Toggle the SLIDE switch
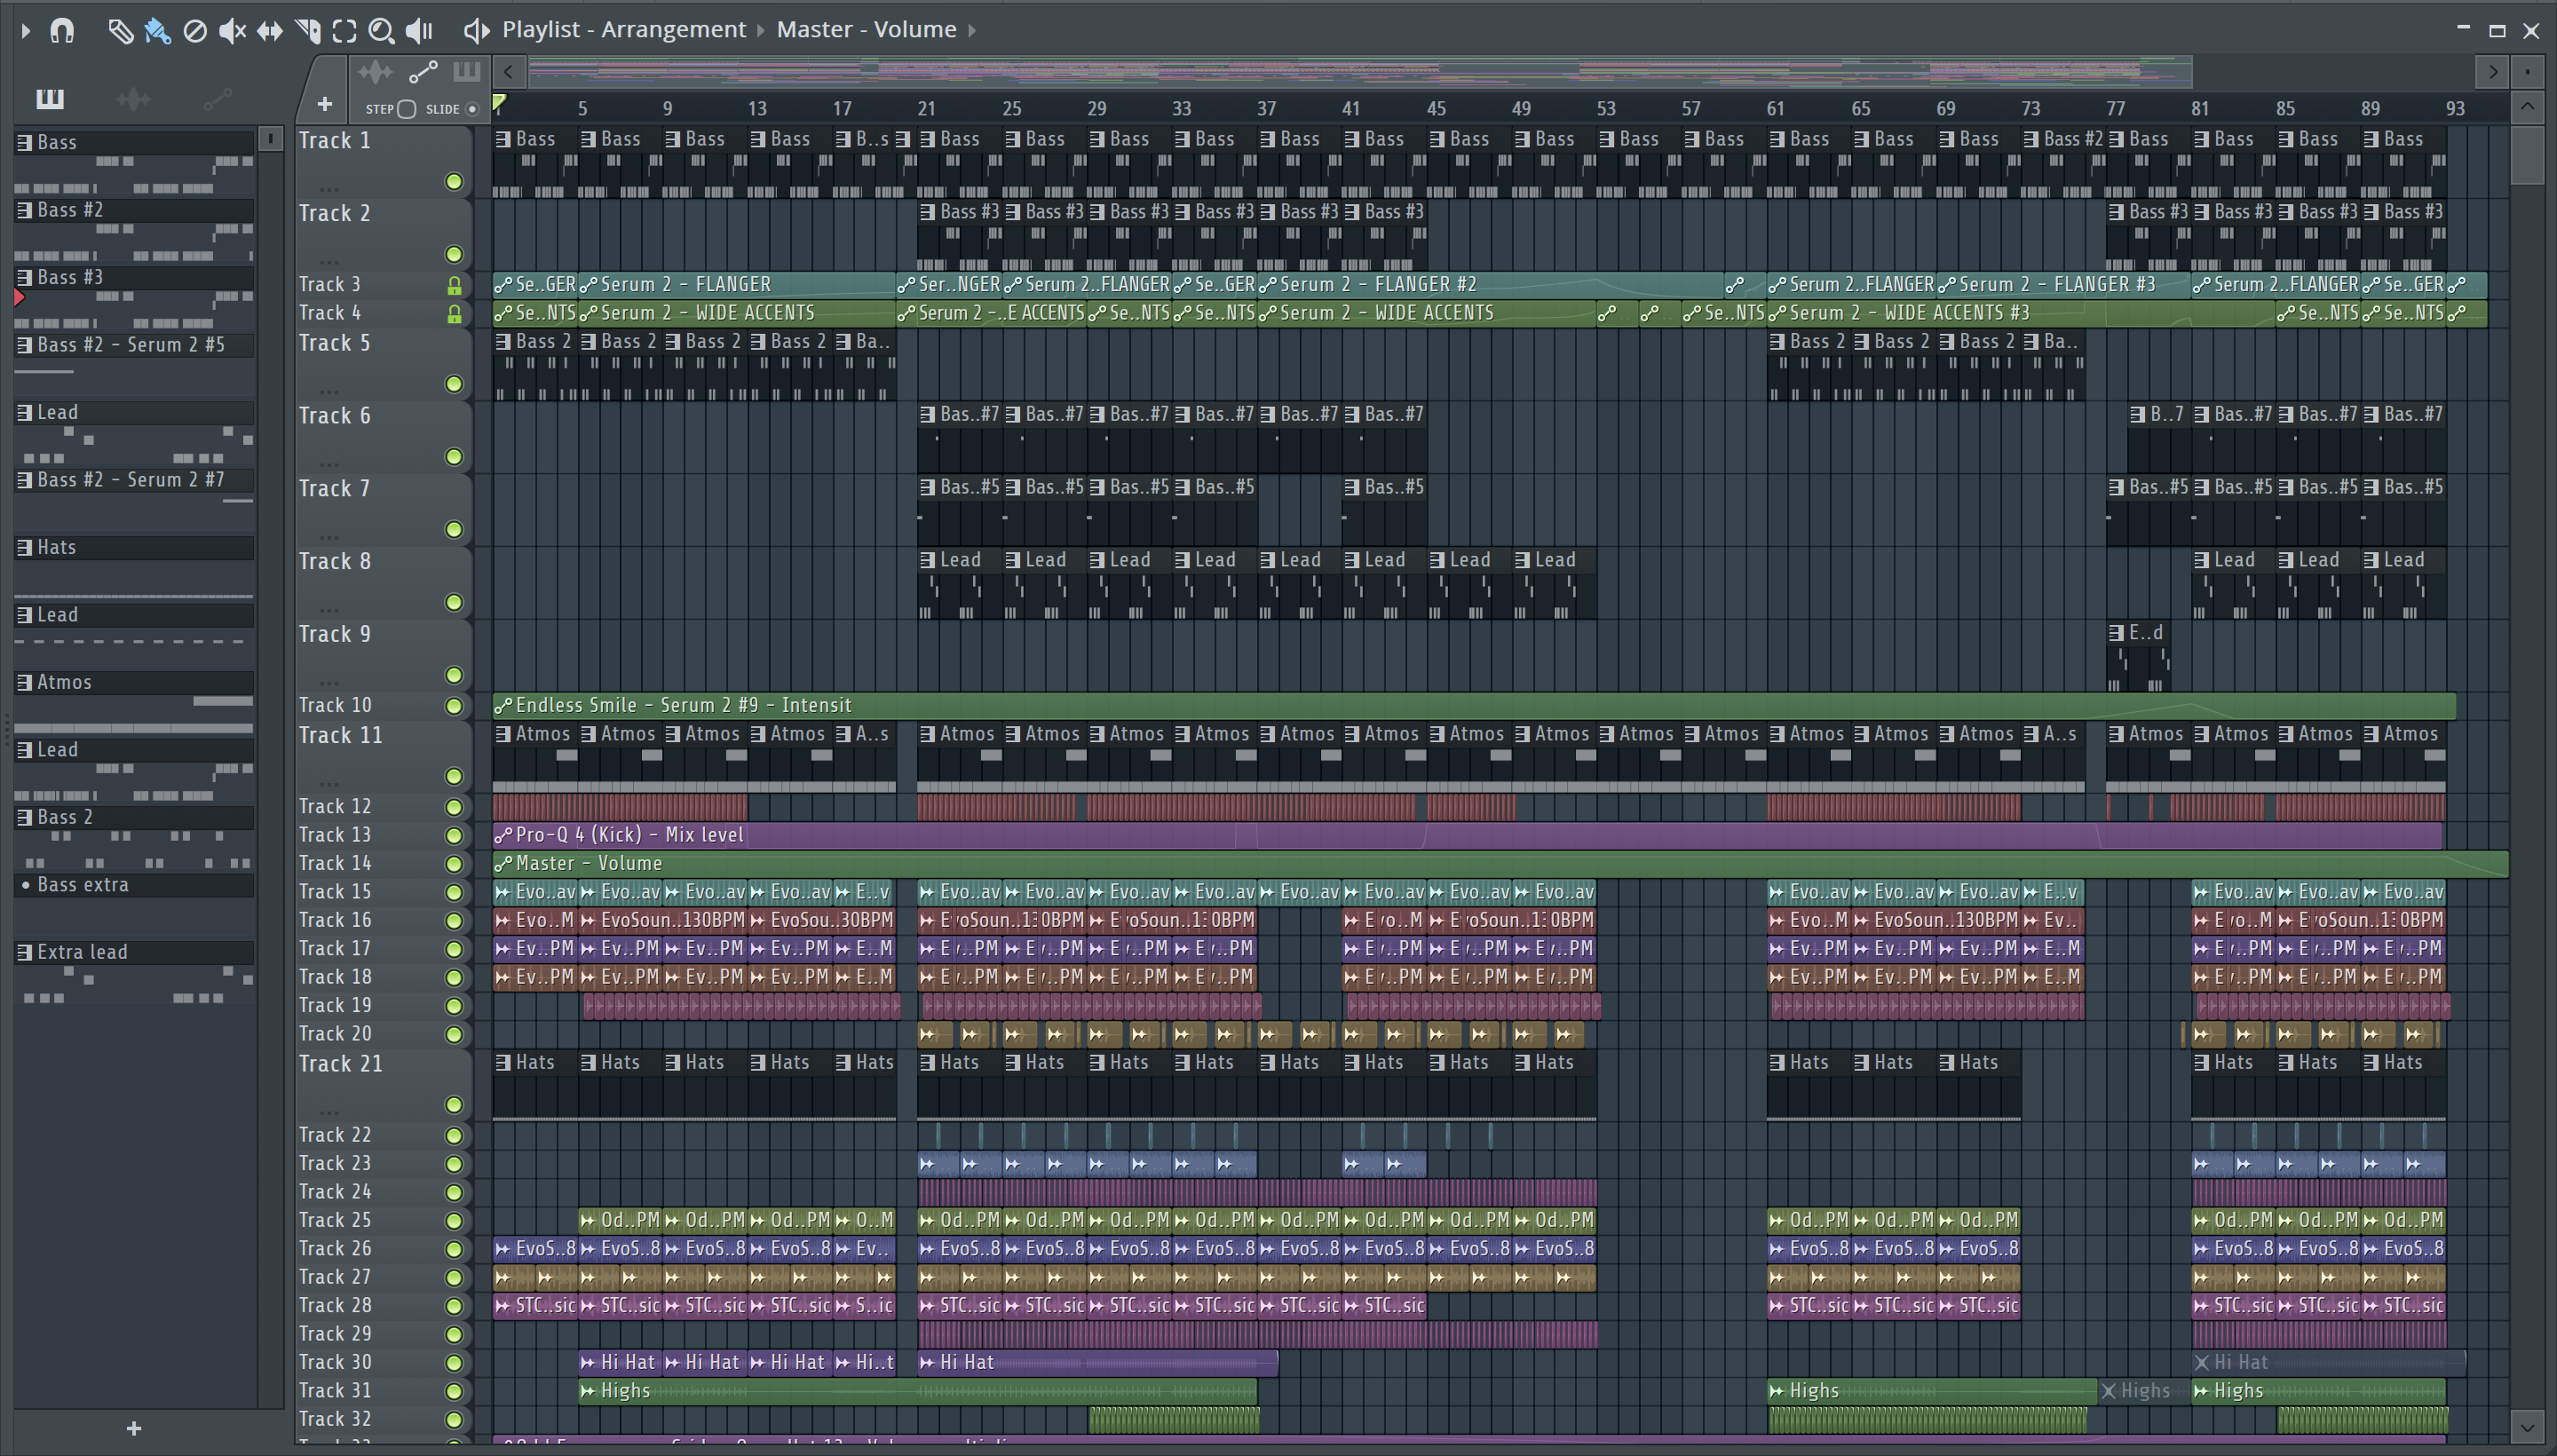Viewport: 2557px width, 1456px height. 472,109
